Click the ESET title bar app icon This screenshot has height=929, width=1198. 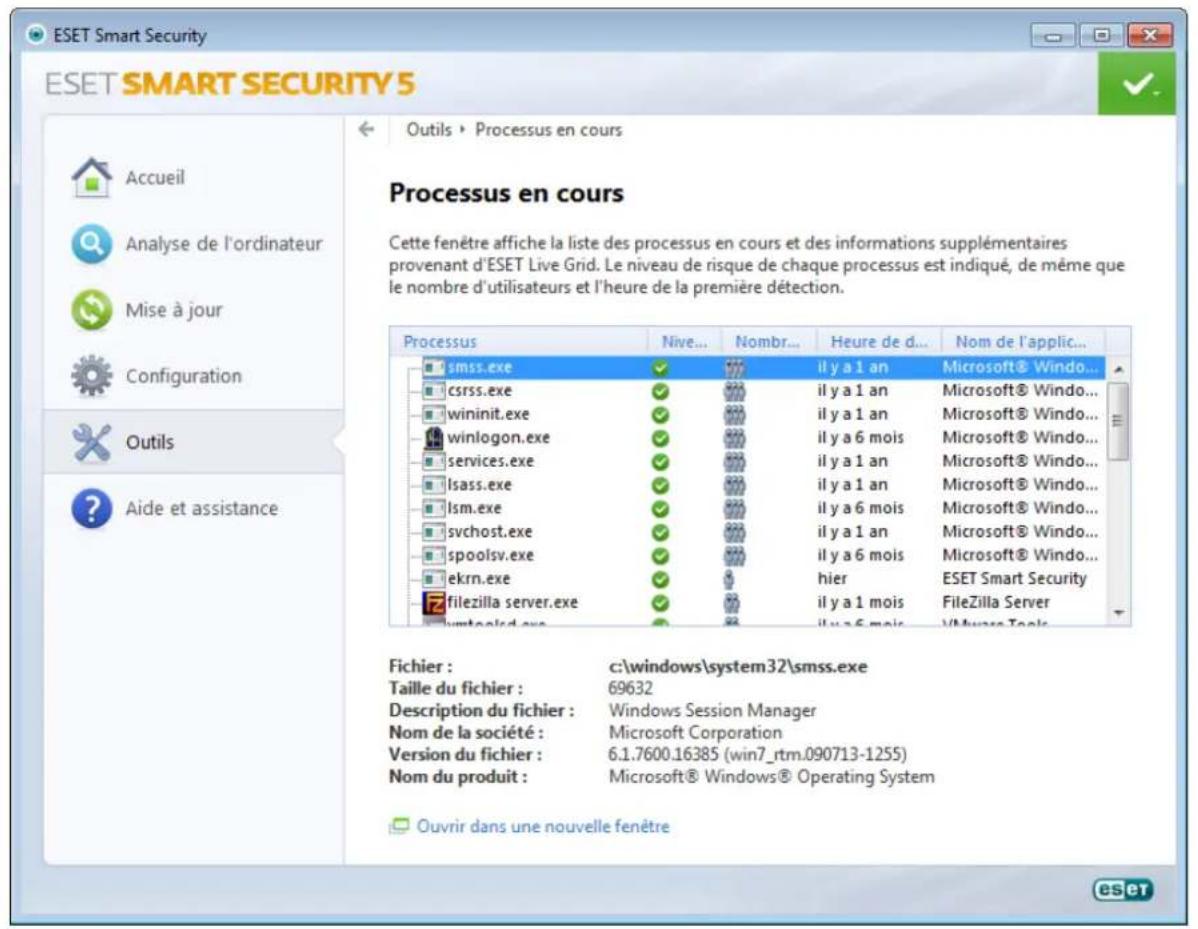[x=35, y=34]
